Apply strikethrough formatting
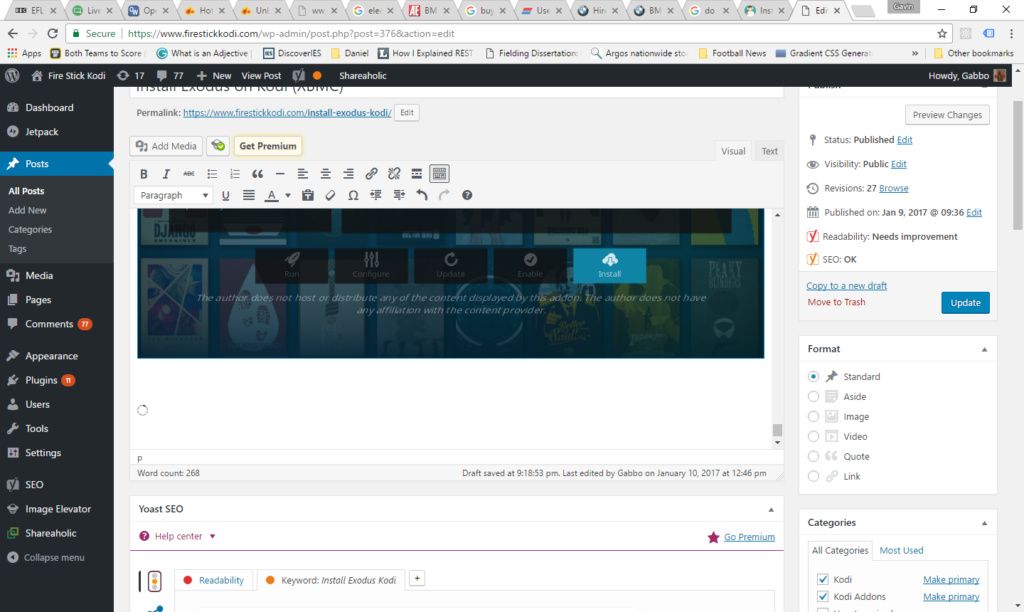The image size is (1024, 612). pyautogui.click(x=189, y=174)
